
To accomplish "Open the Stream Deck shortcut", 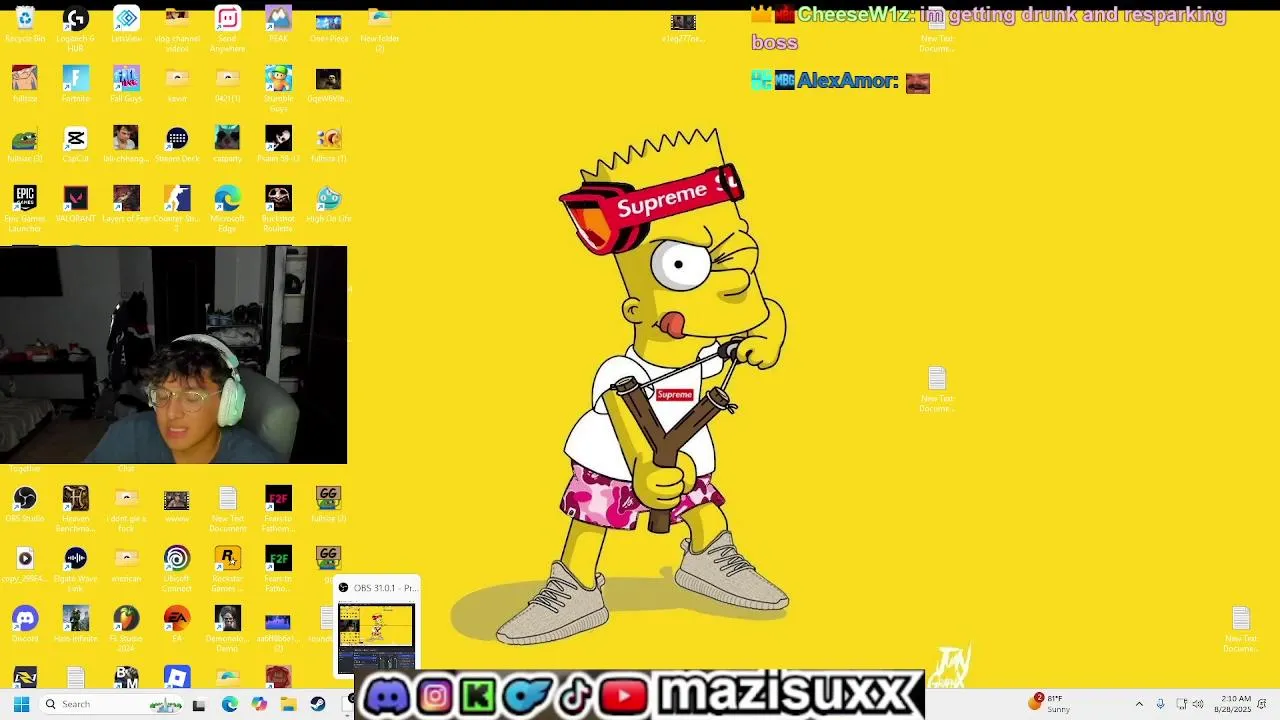I will coord(177,144).
